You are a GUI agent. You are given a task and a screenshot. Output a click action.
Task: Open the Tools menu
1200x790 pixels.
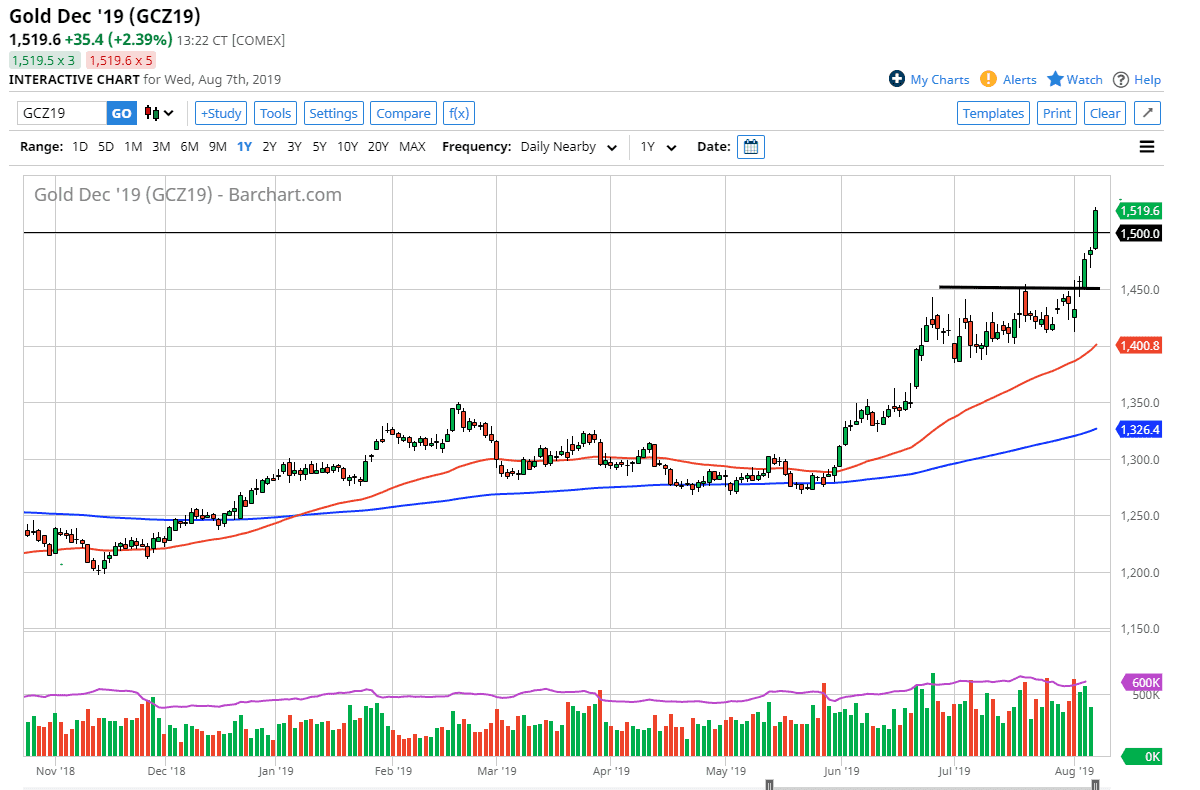coord(275,113)
